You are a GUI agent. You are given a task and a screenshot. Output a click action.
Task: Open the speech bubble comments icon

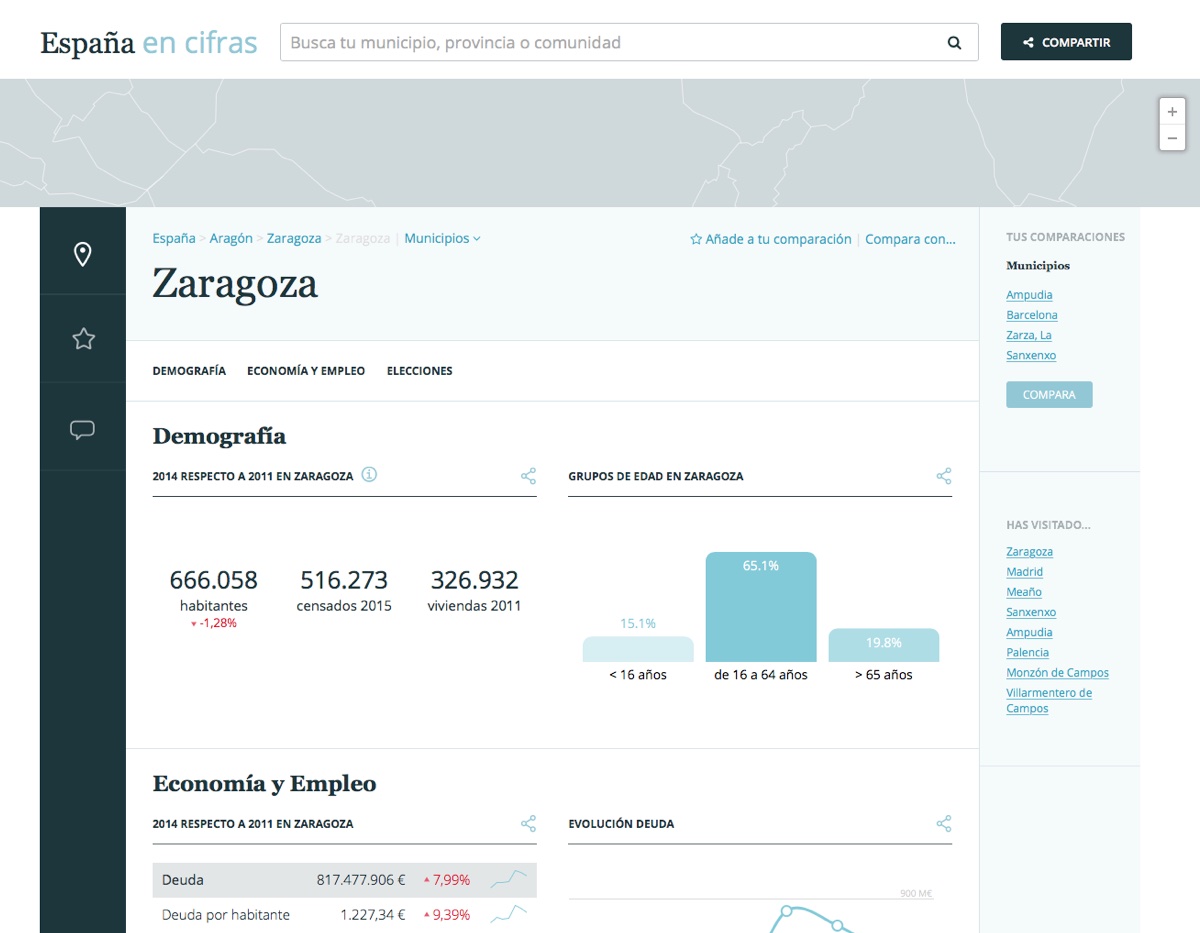pos(83,430)
